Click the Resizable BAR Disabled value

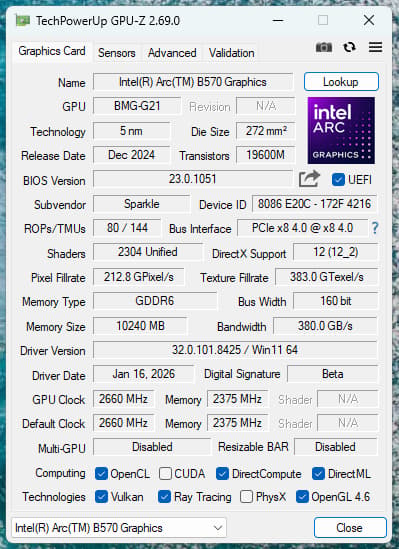[336, 447]
